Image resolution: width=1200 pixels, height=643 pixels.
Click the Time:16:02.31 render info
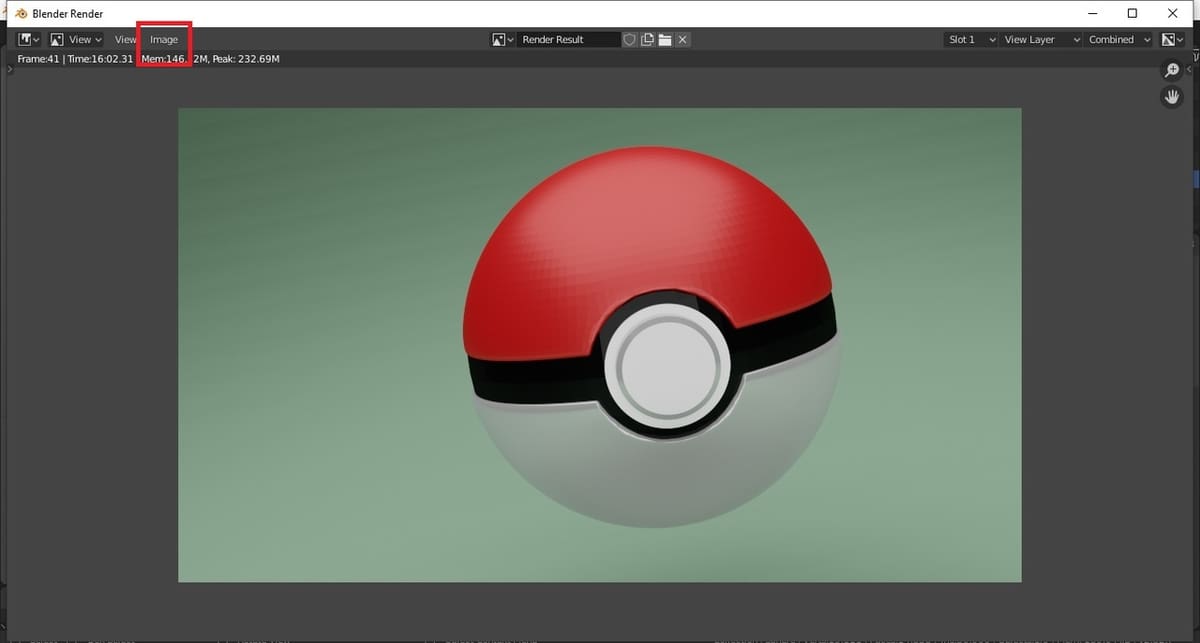click(100, 59)
